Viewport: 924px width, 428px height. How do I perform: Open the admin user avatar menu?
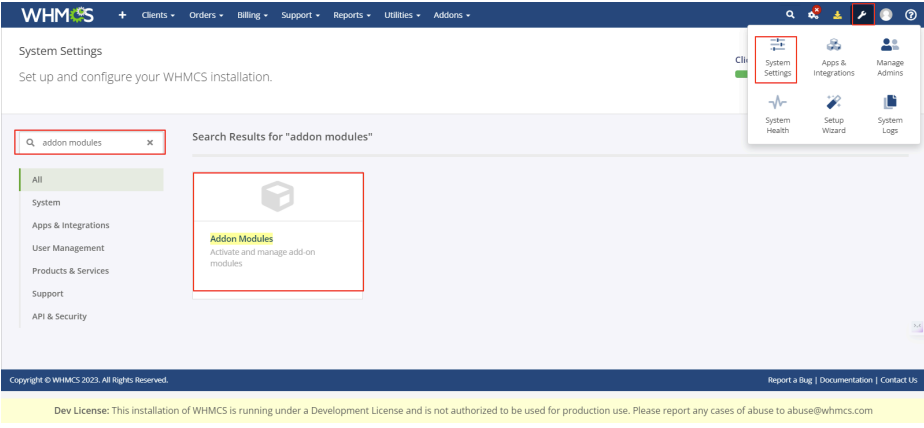(x=886, y=15)
